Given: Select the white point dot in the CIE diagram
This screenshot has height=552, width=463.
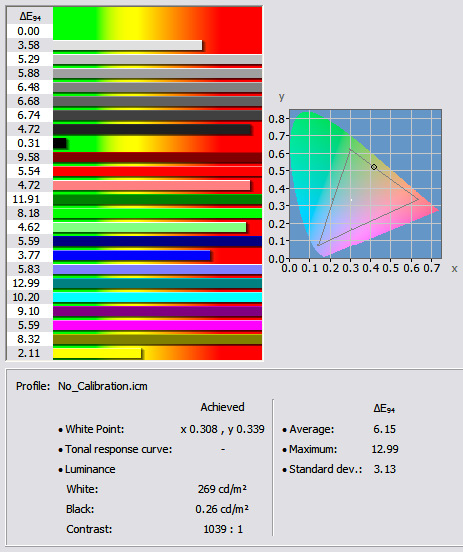Looking at the screenshot, I should (x=351, y=200).
